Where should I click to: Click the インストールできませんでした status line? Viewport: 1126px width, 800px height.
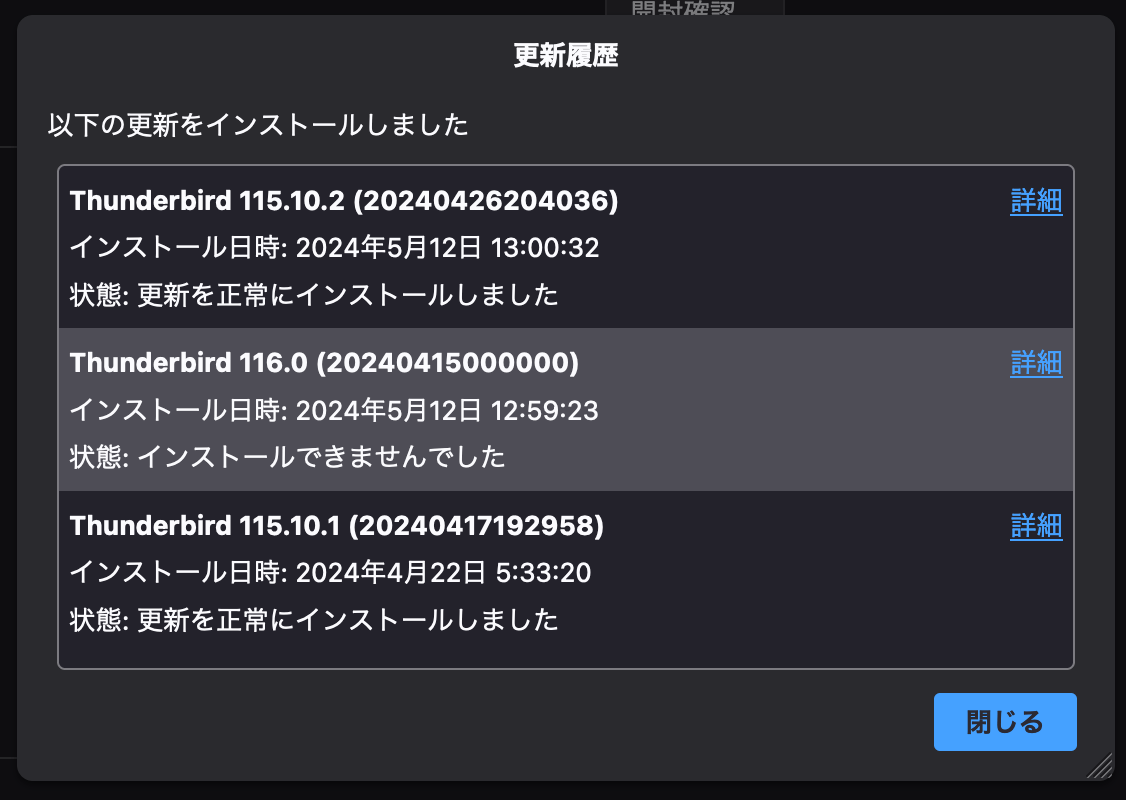coord(287,457)
